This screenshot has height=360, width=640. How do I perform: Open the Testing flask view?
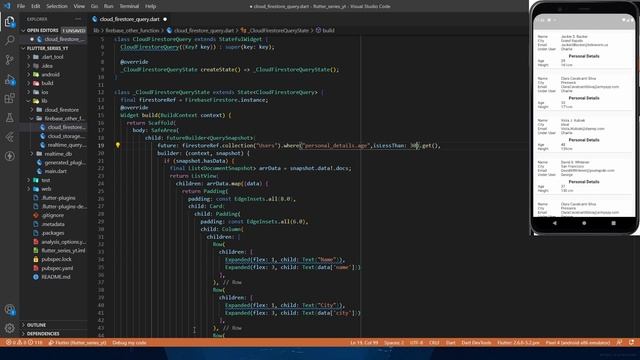pos(9,118)
